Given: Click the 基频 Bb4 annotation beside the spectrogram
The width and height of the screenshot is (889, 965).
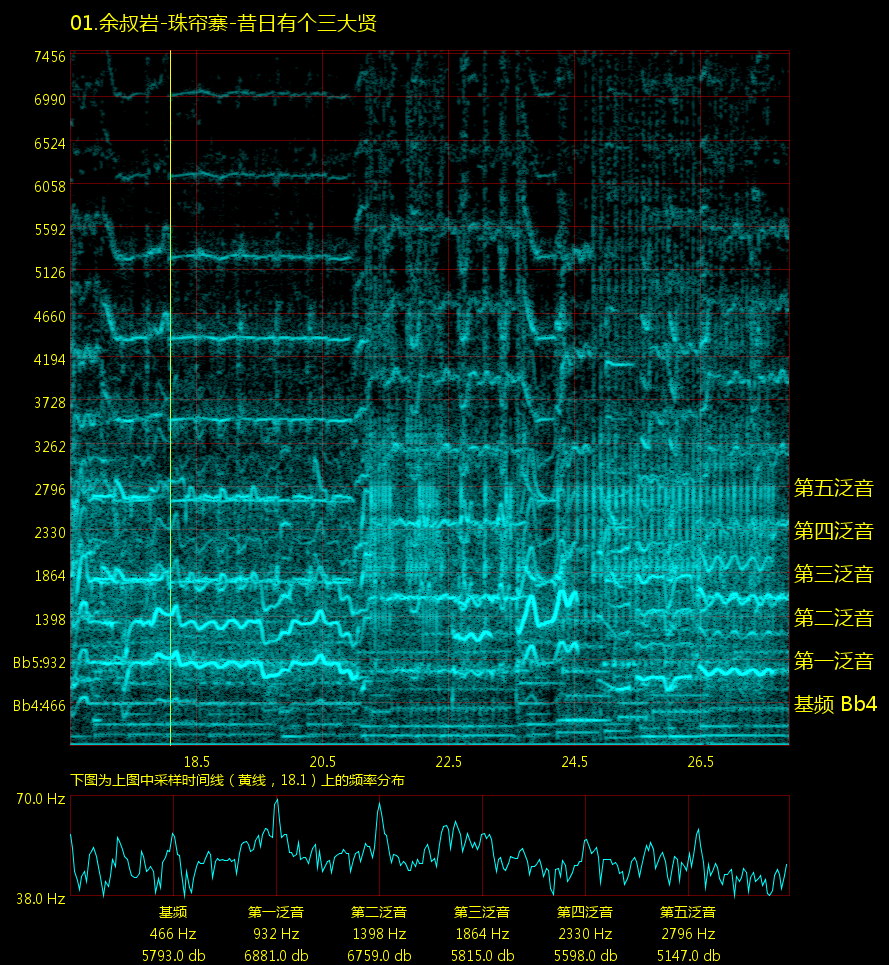Looking at the screenshot, I should [834, 704].
